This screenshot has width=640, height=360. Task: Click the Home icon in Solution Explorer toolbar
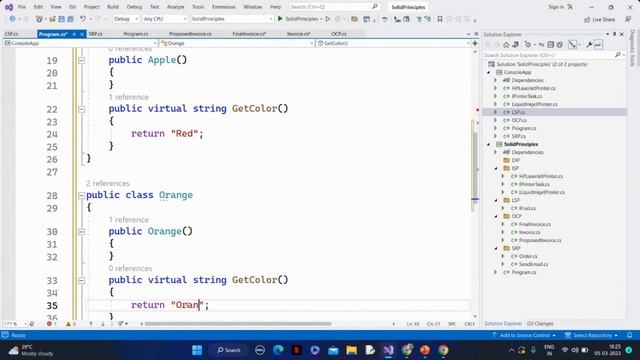coord(506,45)
